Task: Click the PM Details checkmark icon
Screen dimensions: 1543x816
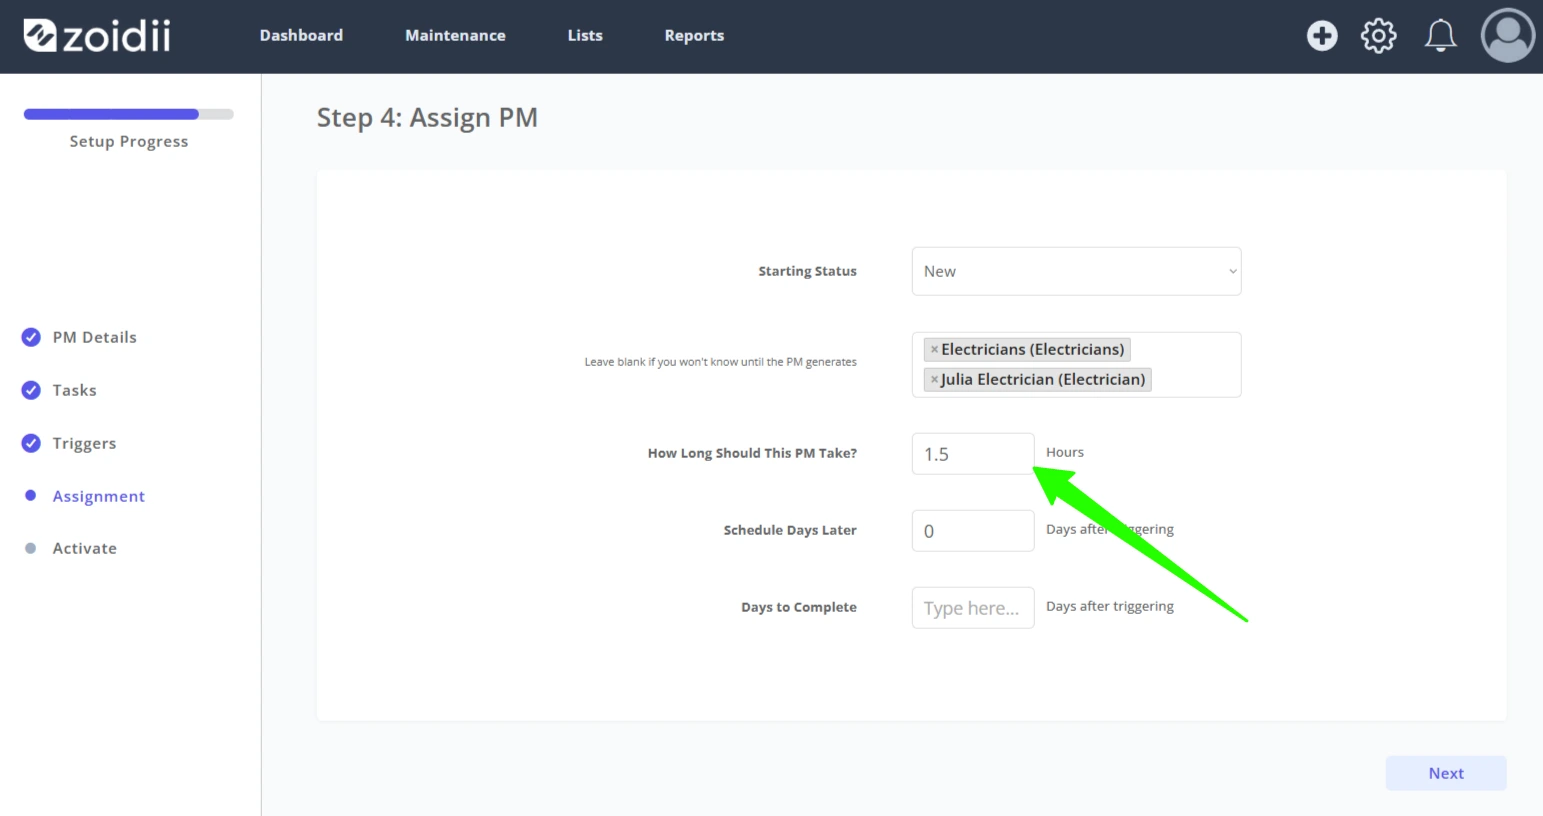Action: click(x=31, y=337)
